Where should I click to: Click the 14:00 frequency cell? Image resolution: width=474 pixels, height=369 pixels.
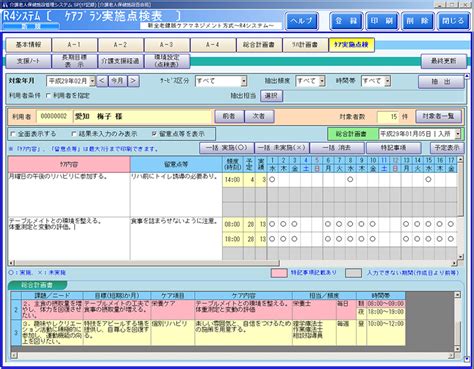[x=233, y=180]
